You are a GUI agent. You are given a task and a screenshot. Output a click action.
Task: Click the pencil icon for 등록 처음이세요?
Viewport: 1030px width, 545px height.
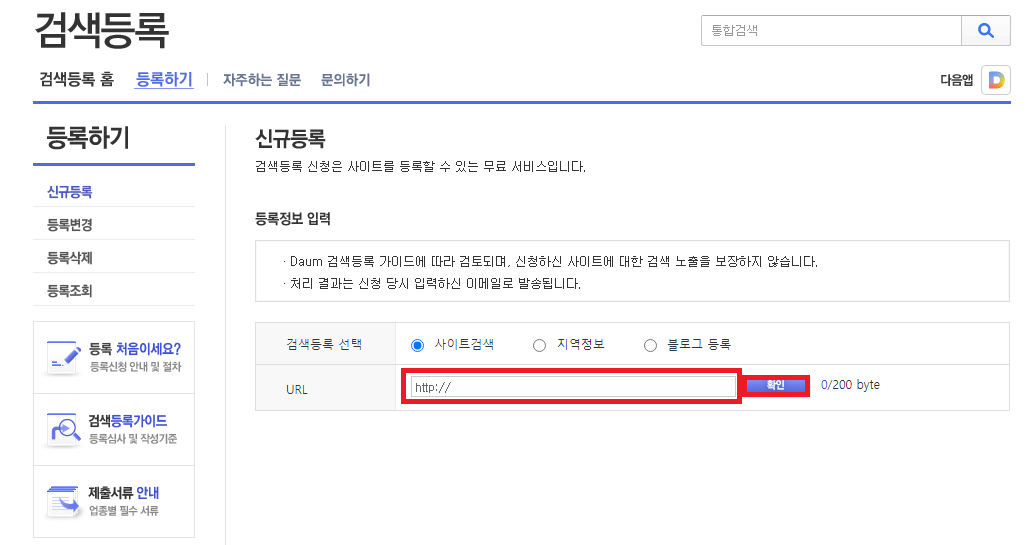click(63, 358)
